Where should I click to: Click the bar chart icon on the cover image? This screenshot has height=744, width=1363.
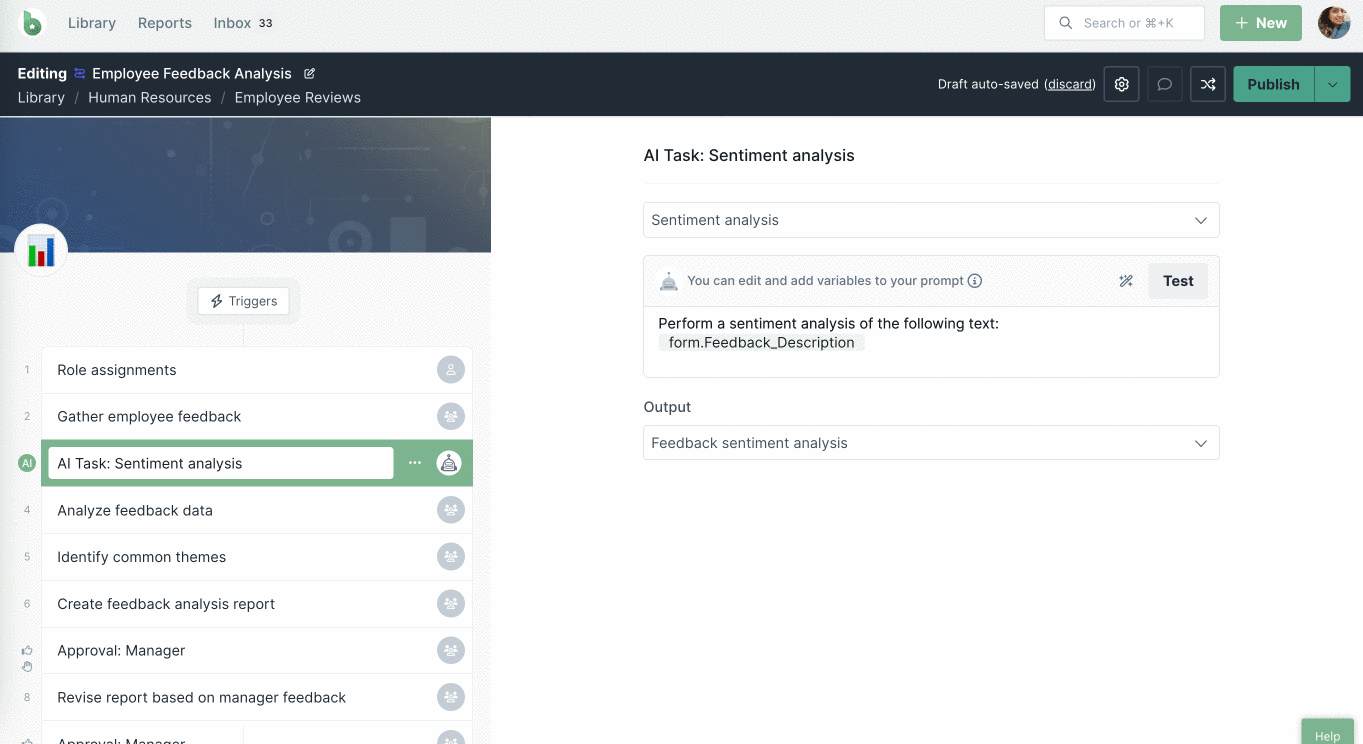tap(40, 250)
